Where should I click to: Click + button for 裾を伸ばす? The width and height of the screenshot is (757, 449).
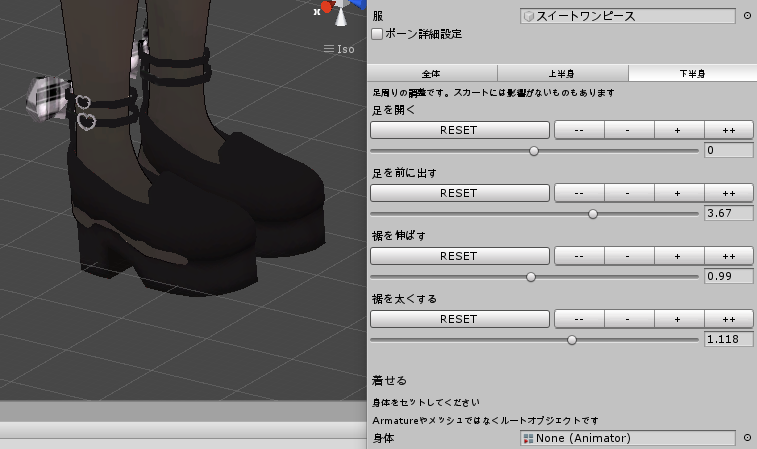click(x=679, y=256)
